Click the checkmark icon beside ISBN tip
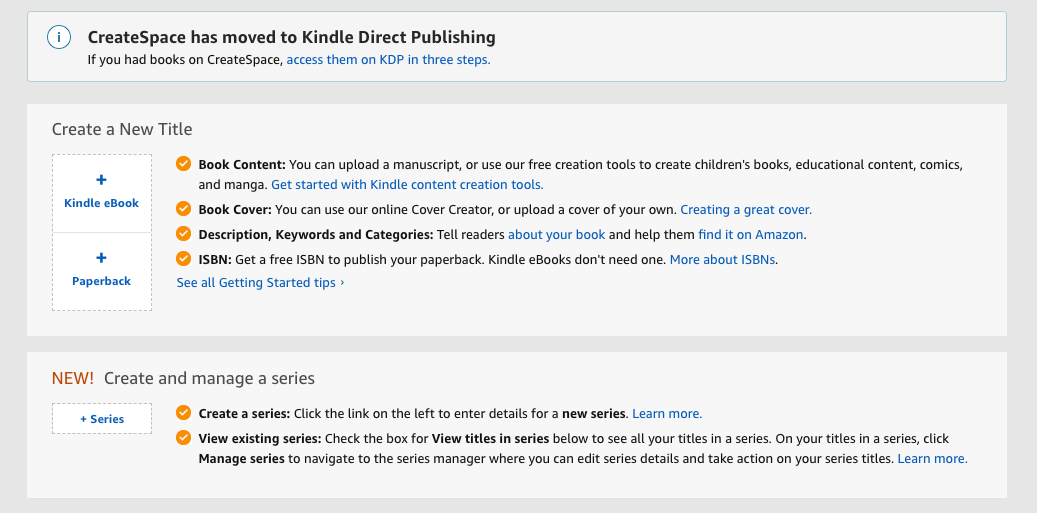This screenshot has width=1037, height=513. [183, 259]
